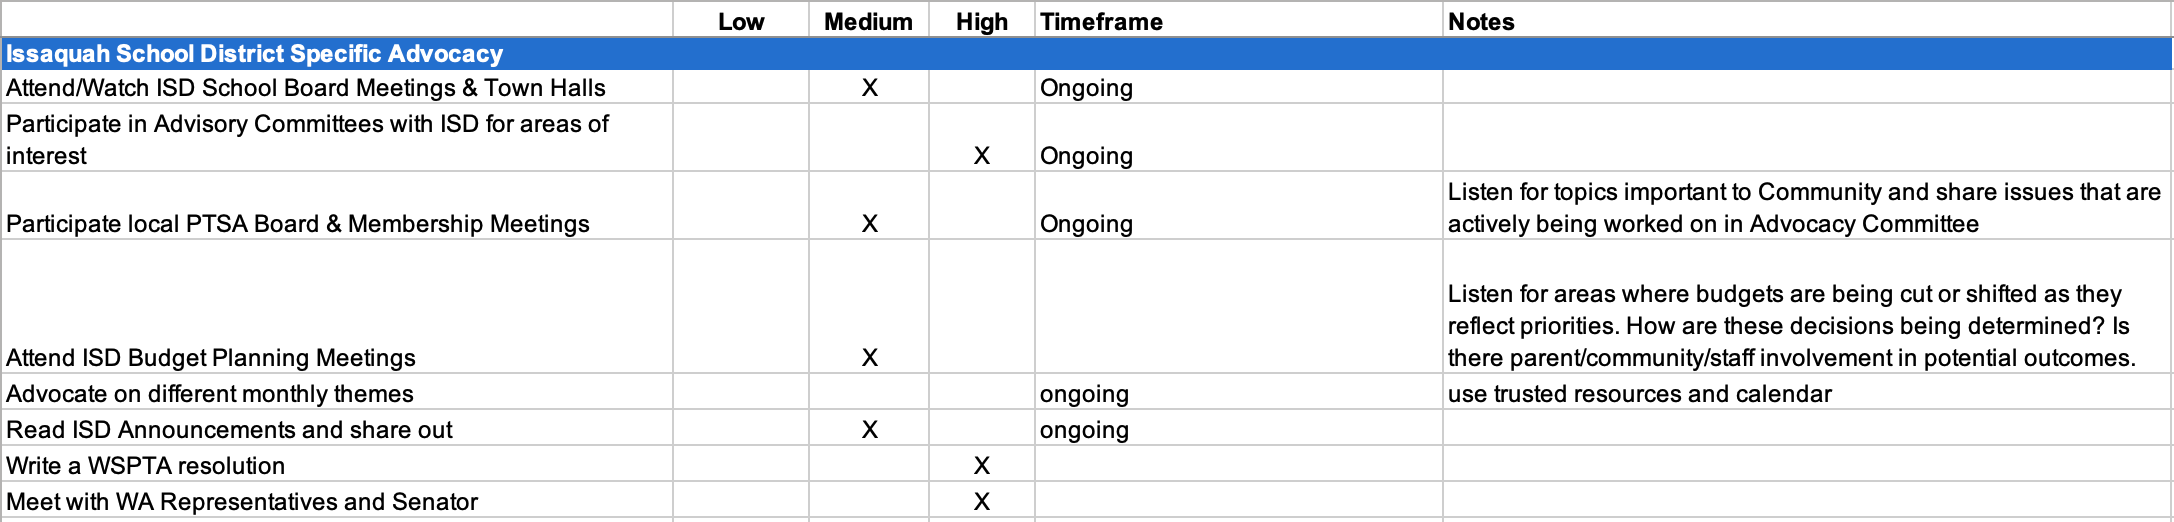
Task: Click the High X for Advisory Committees
Action: click(x=982, y=156)
